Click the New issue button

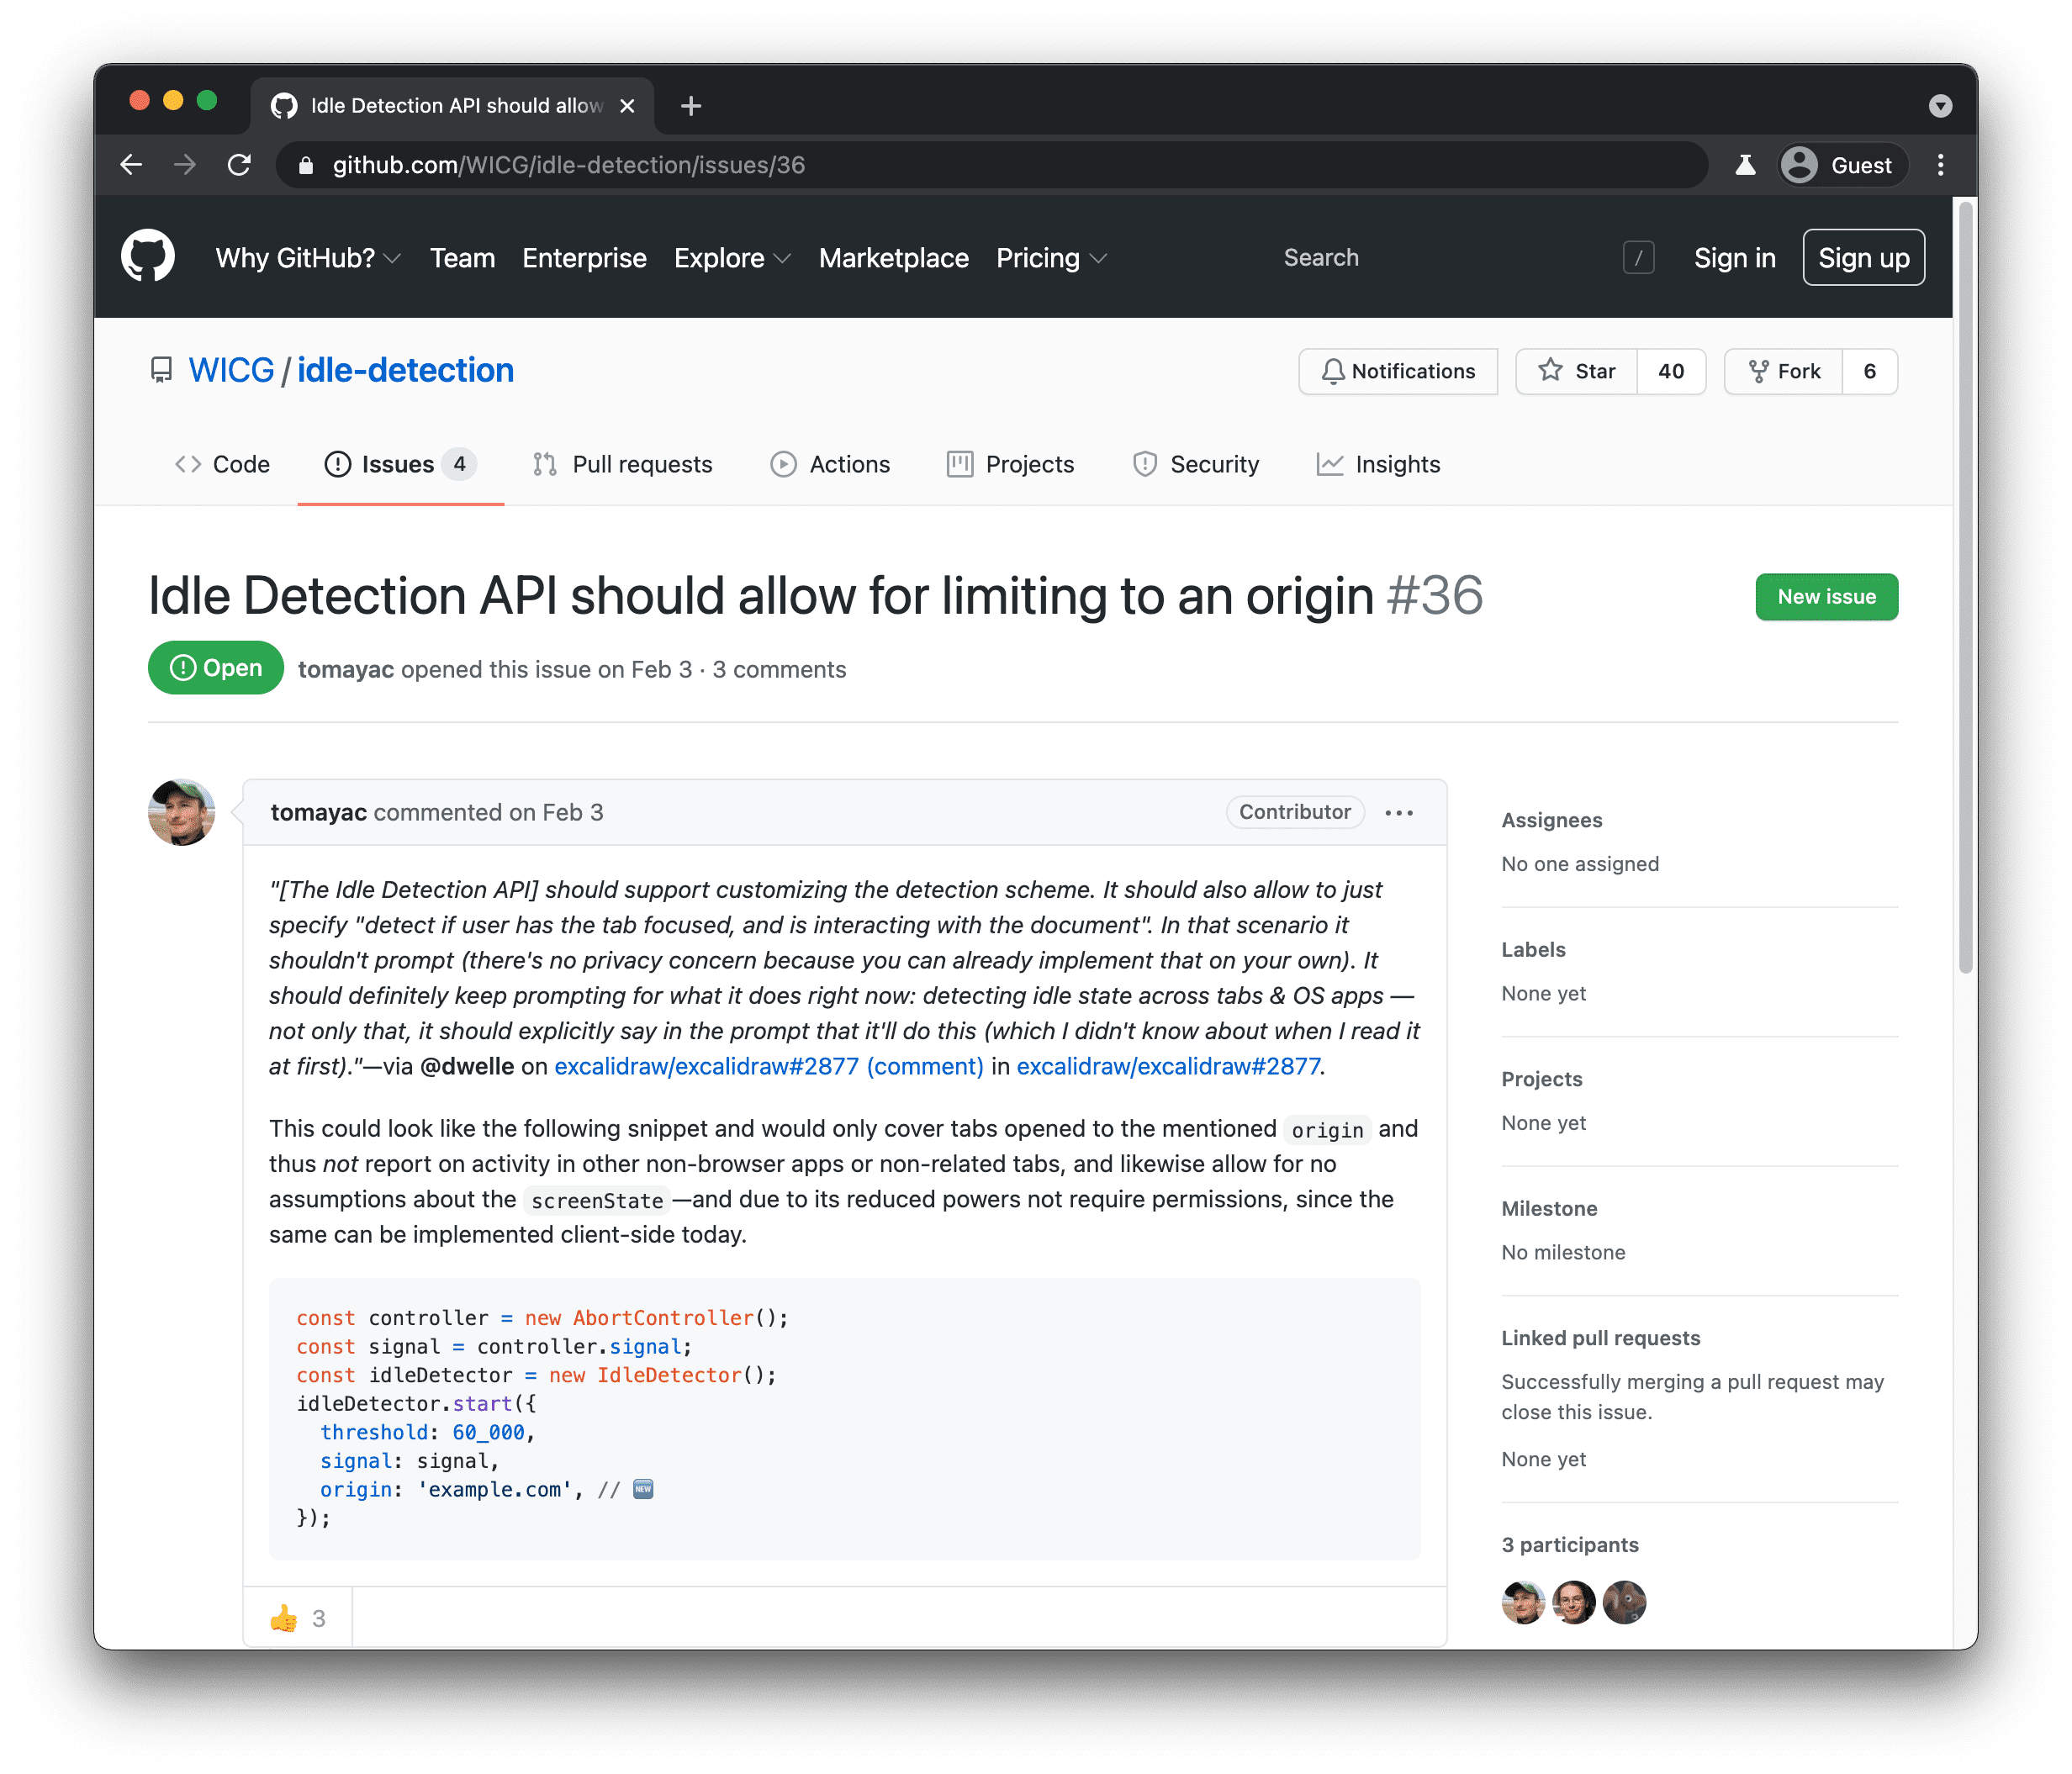pyautogui.click(x=1826, y=595)
